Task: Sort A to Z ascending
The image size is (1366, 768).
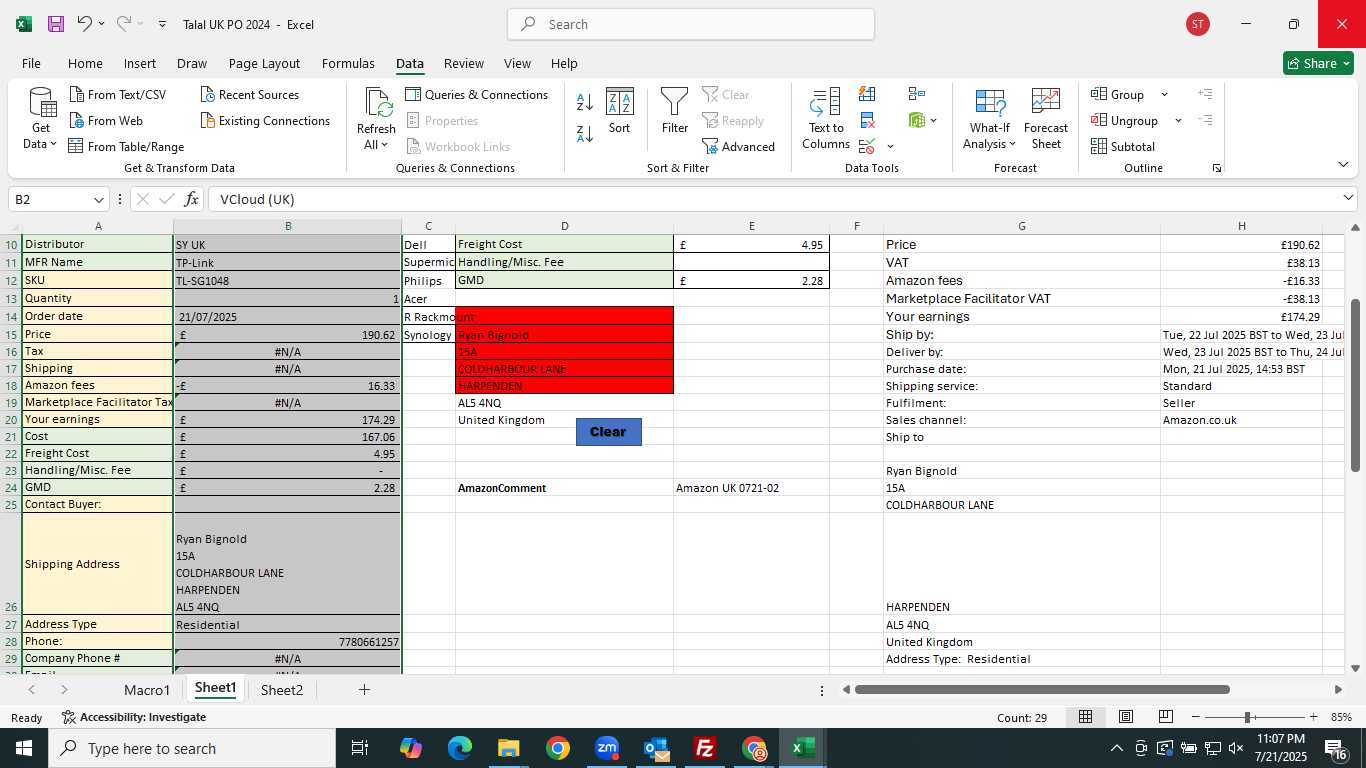Action: click(585, 102)
